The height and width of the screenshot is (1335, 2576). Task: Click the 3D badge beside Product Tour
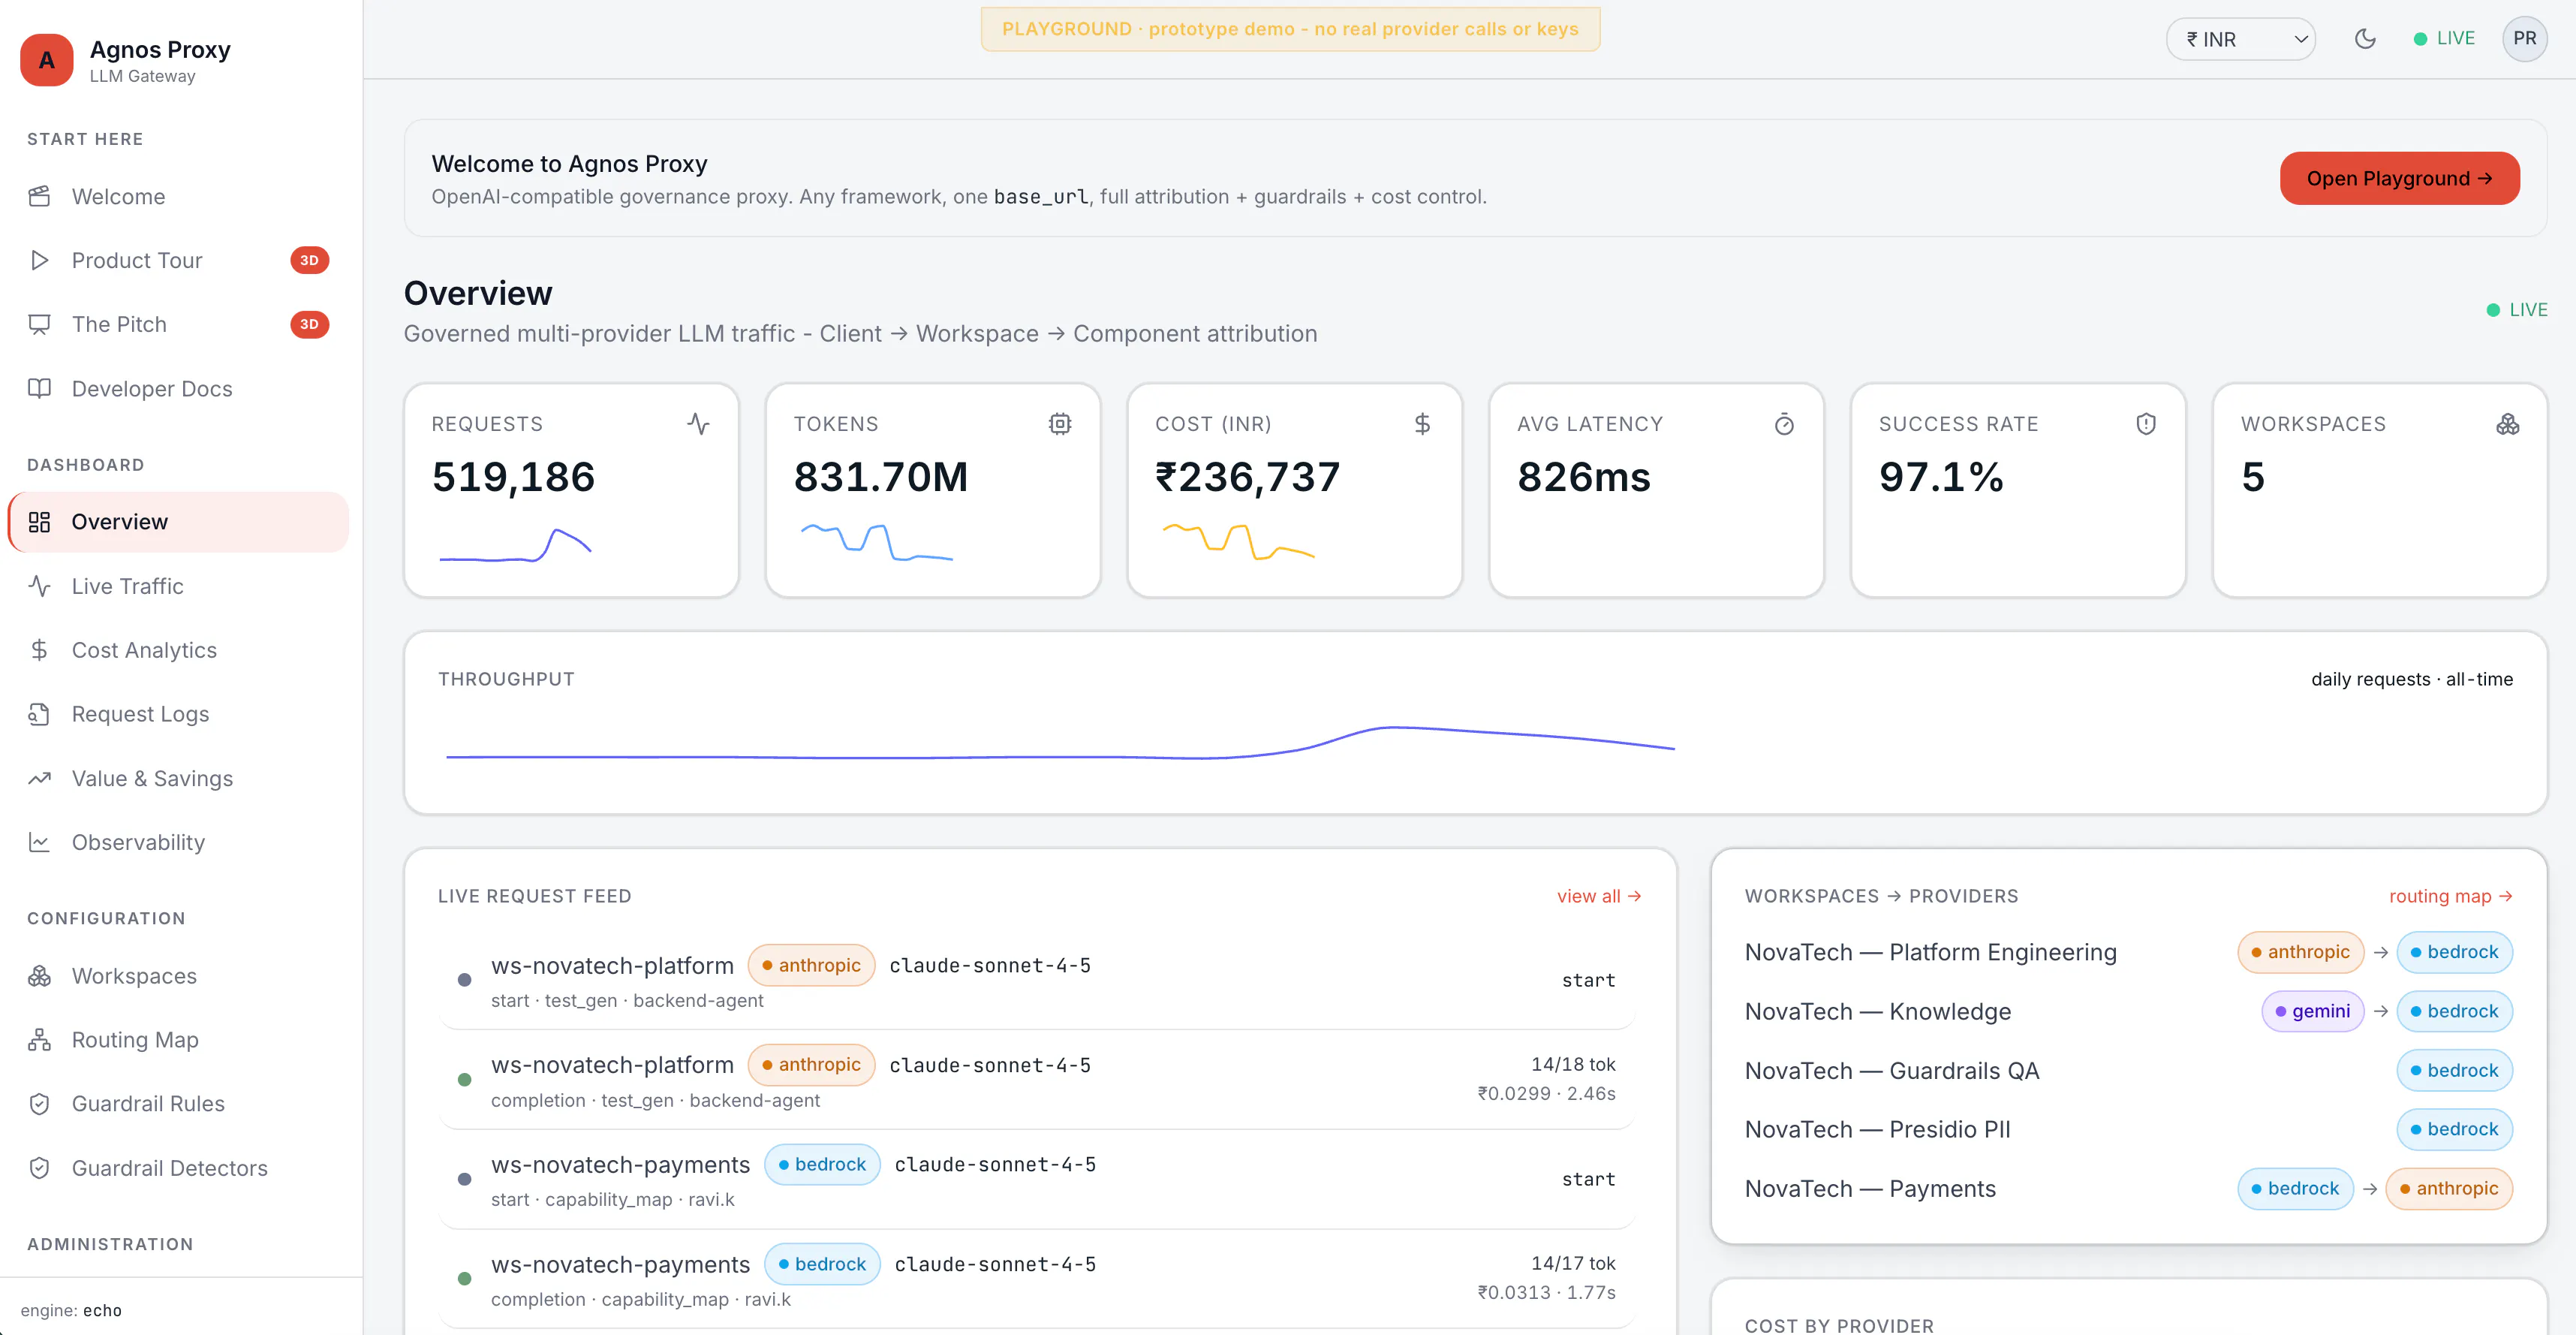(309, 260)
